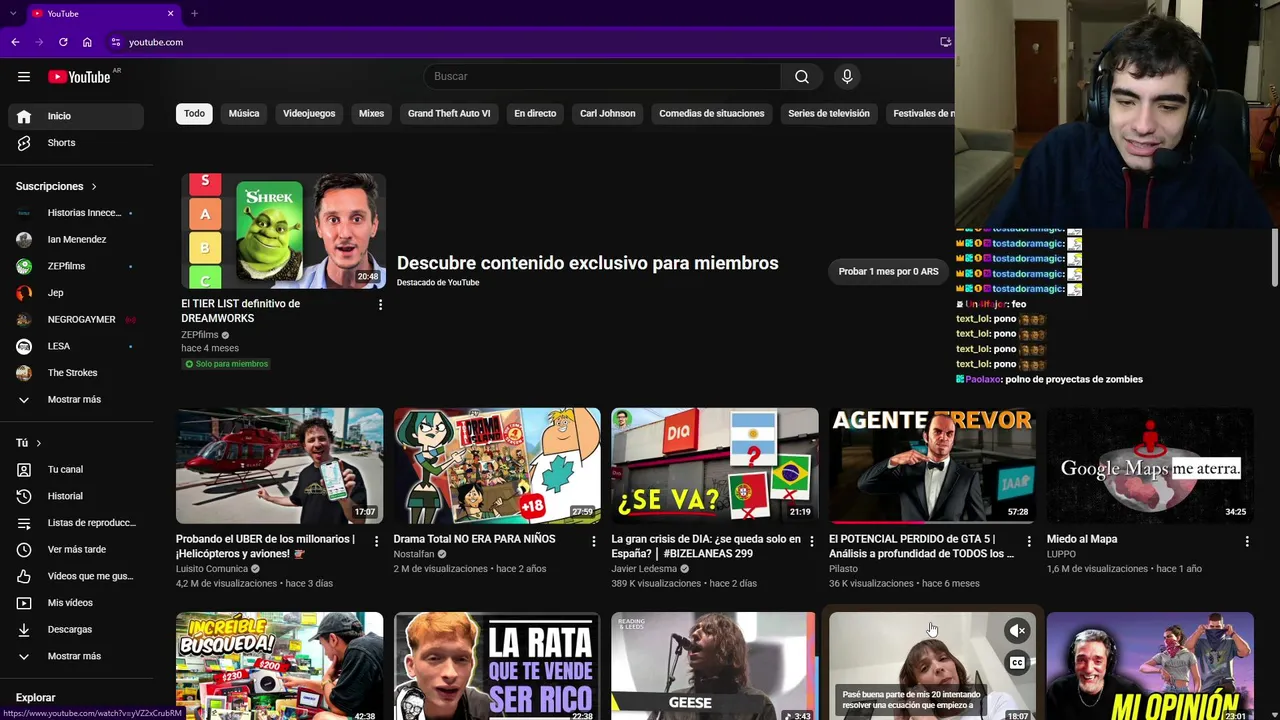Viewport: 1280px width, 720px height.
Task: Expand the Tú section's Mostrar más
Action: (x=76, y=656)
